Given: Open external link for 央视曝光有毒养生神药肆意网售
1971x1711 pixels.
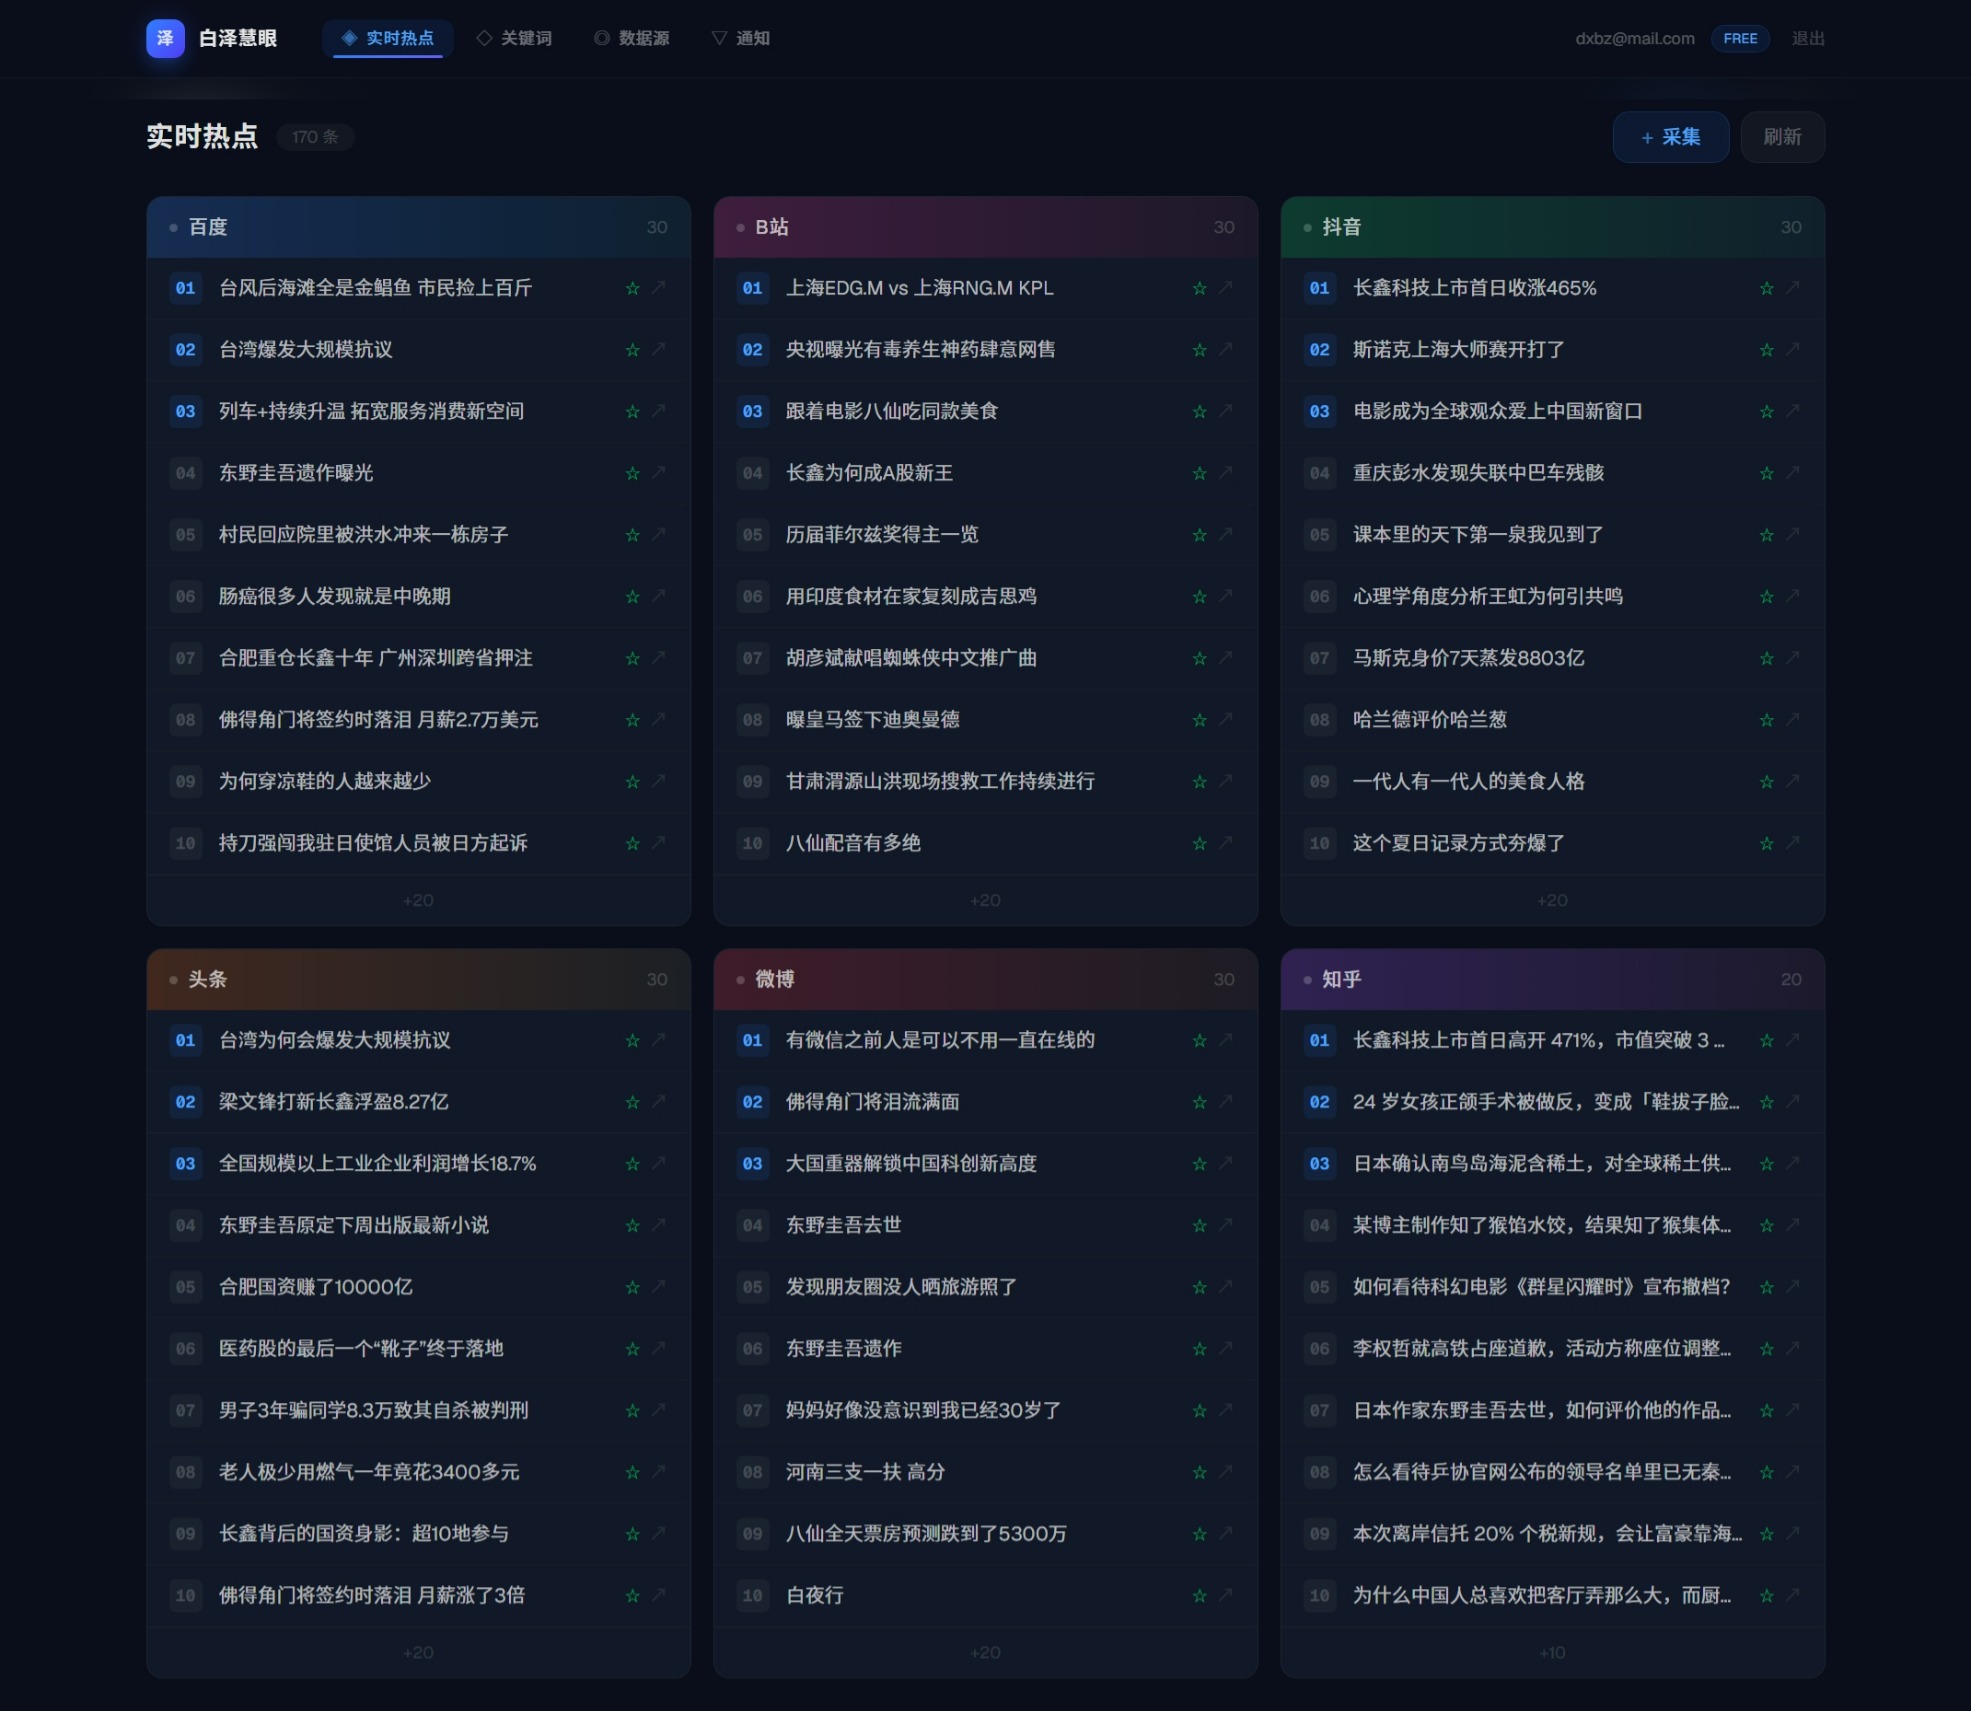Looking at the screenshot, I should [x=1226, y=349].
